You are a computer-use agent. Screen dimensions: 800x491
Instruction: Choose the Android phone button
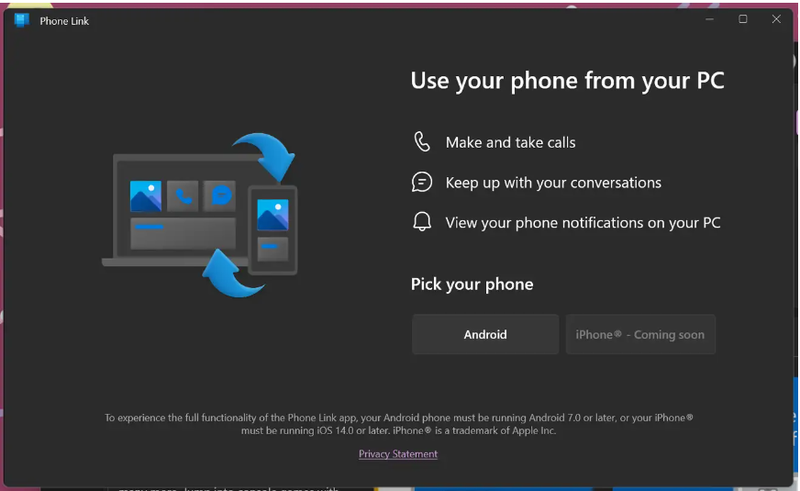[x=485, y=334]
